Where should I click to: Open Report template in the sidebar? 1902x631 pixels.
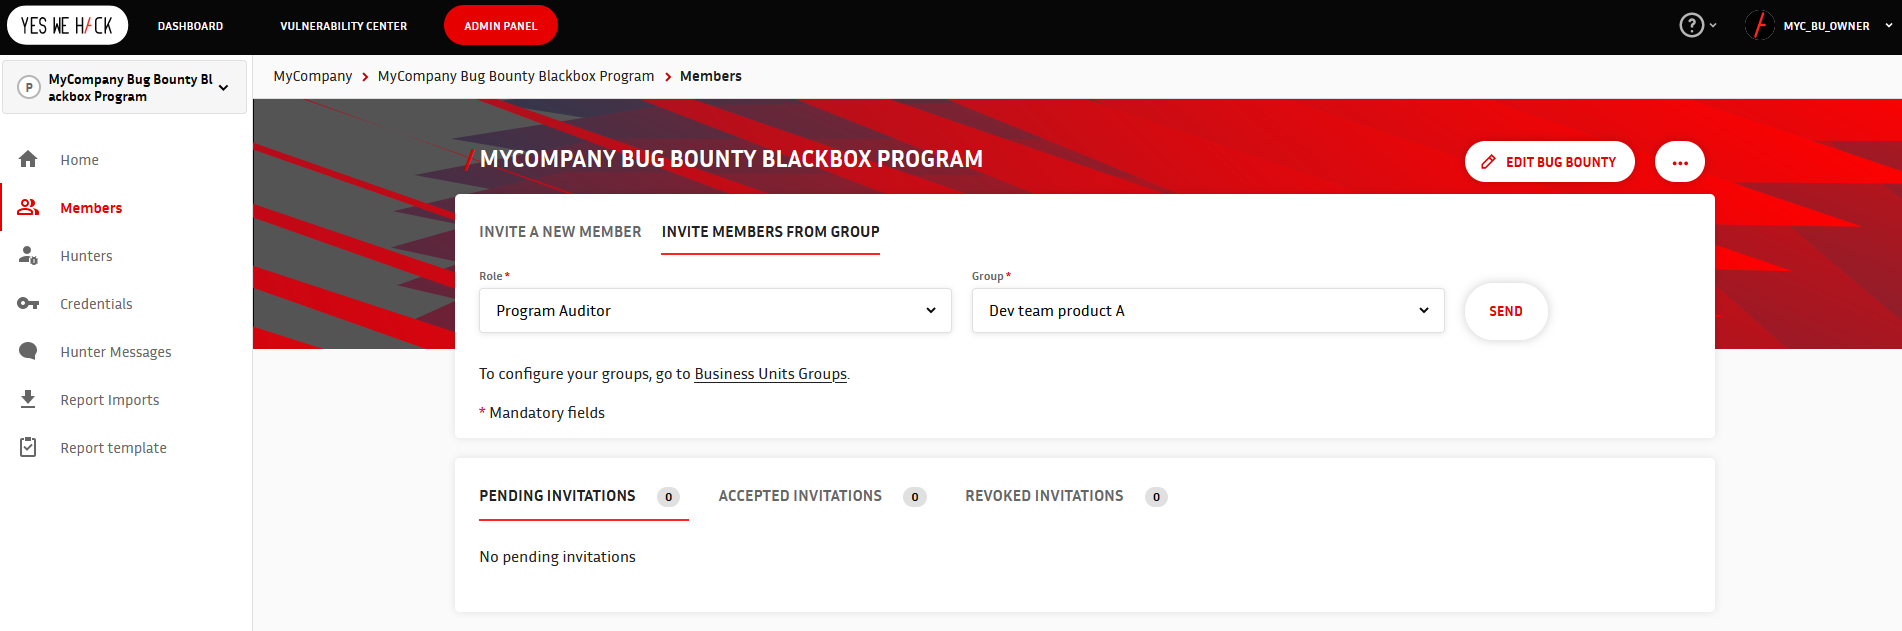[x=113, y=448]
